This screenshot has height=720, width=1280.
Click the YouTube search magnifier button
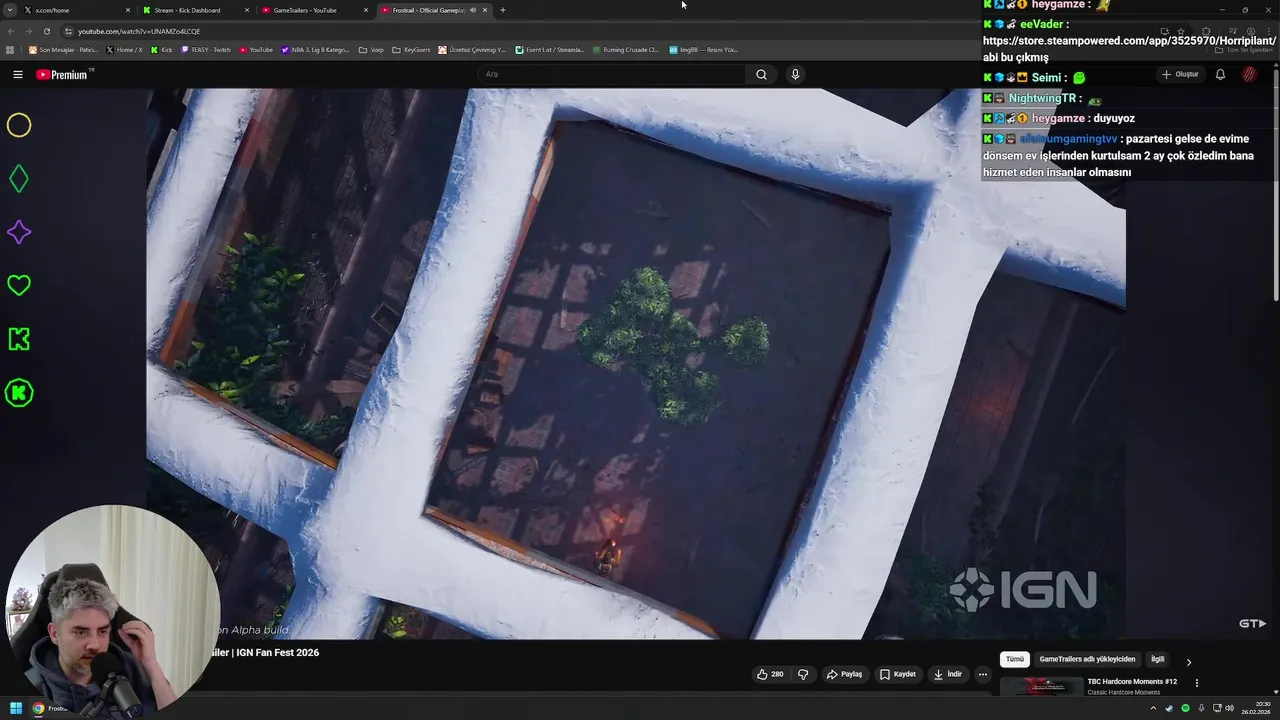(761, 74)
